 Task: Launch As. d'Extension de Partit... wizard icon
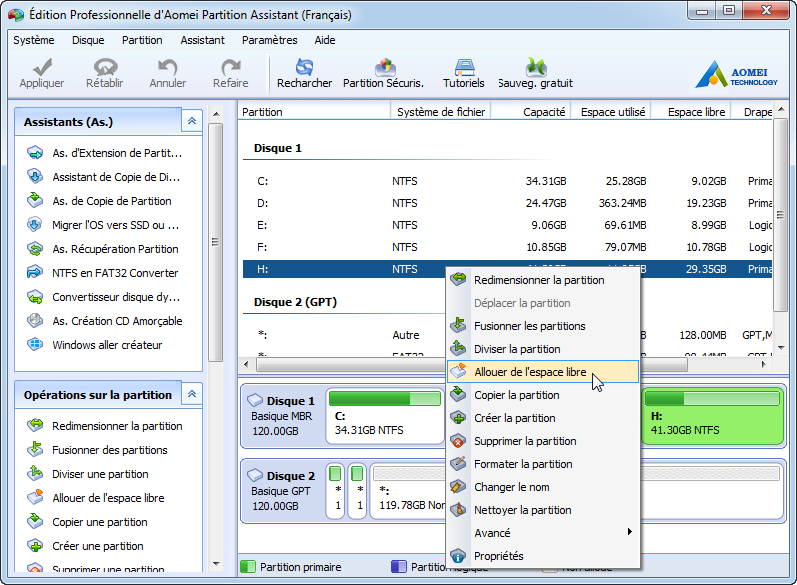pyautogui.click(x=35, y=152)
